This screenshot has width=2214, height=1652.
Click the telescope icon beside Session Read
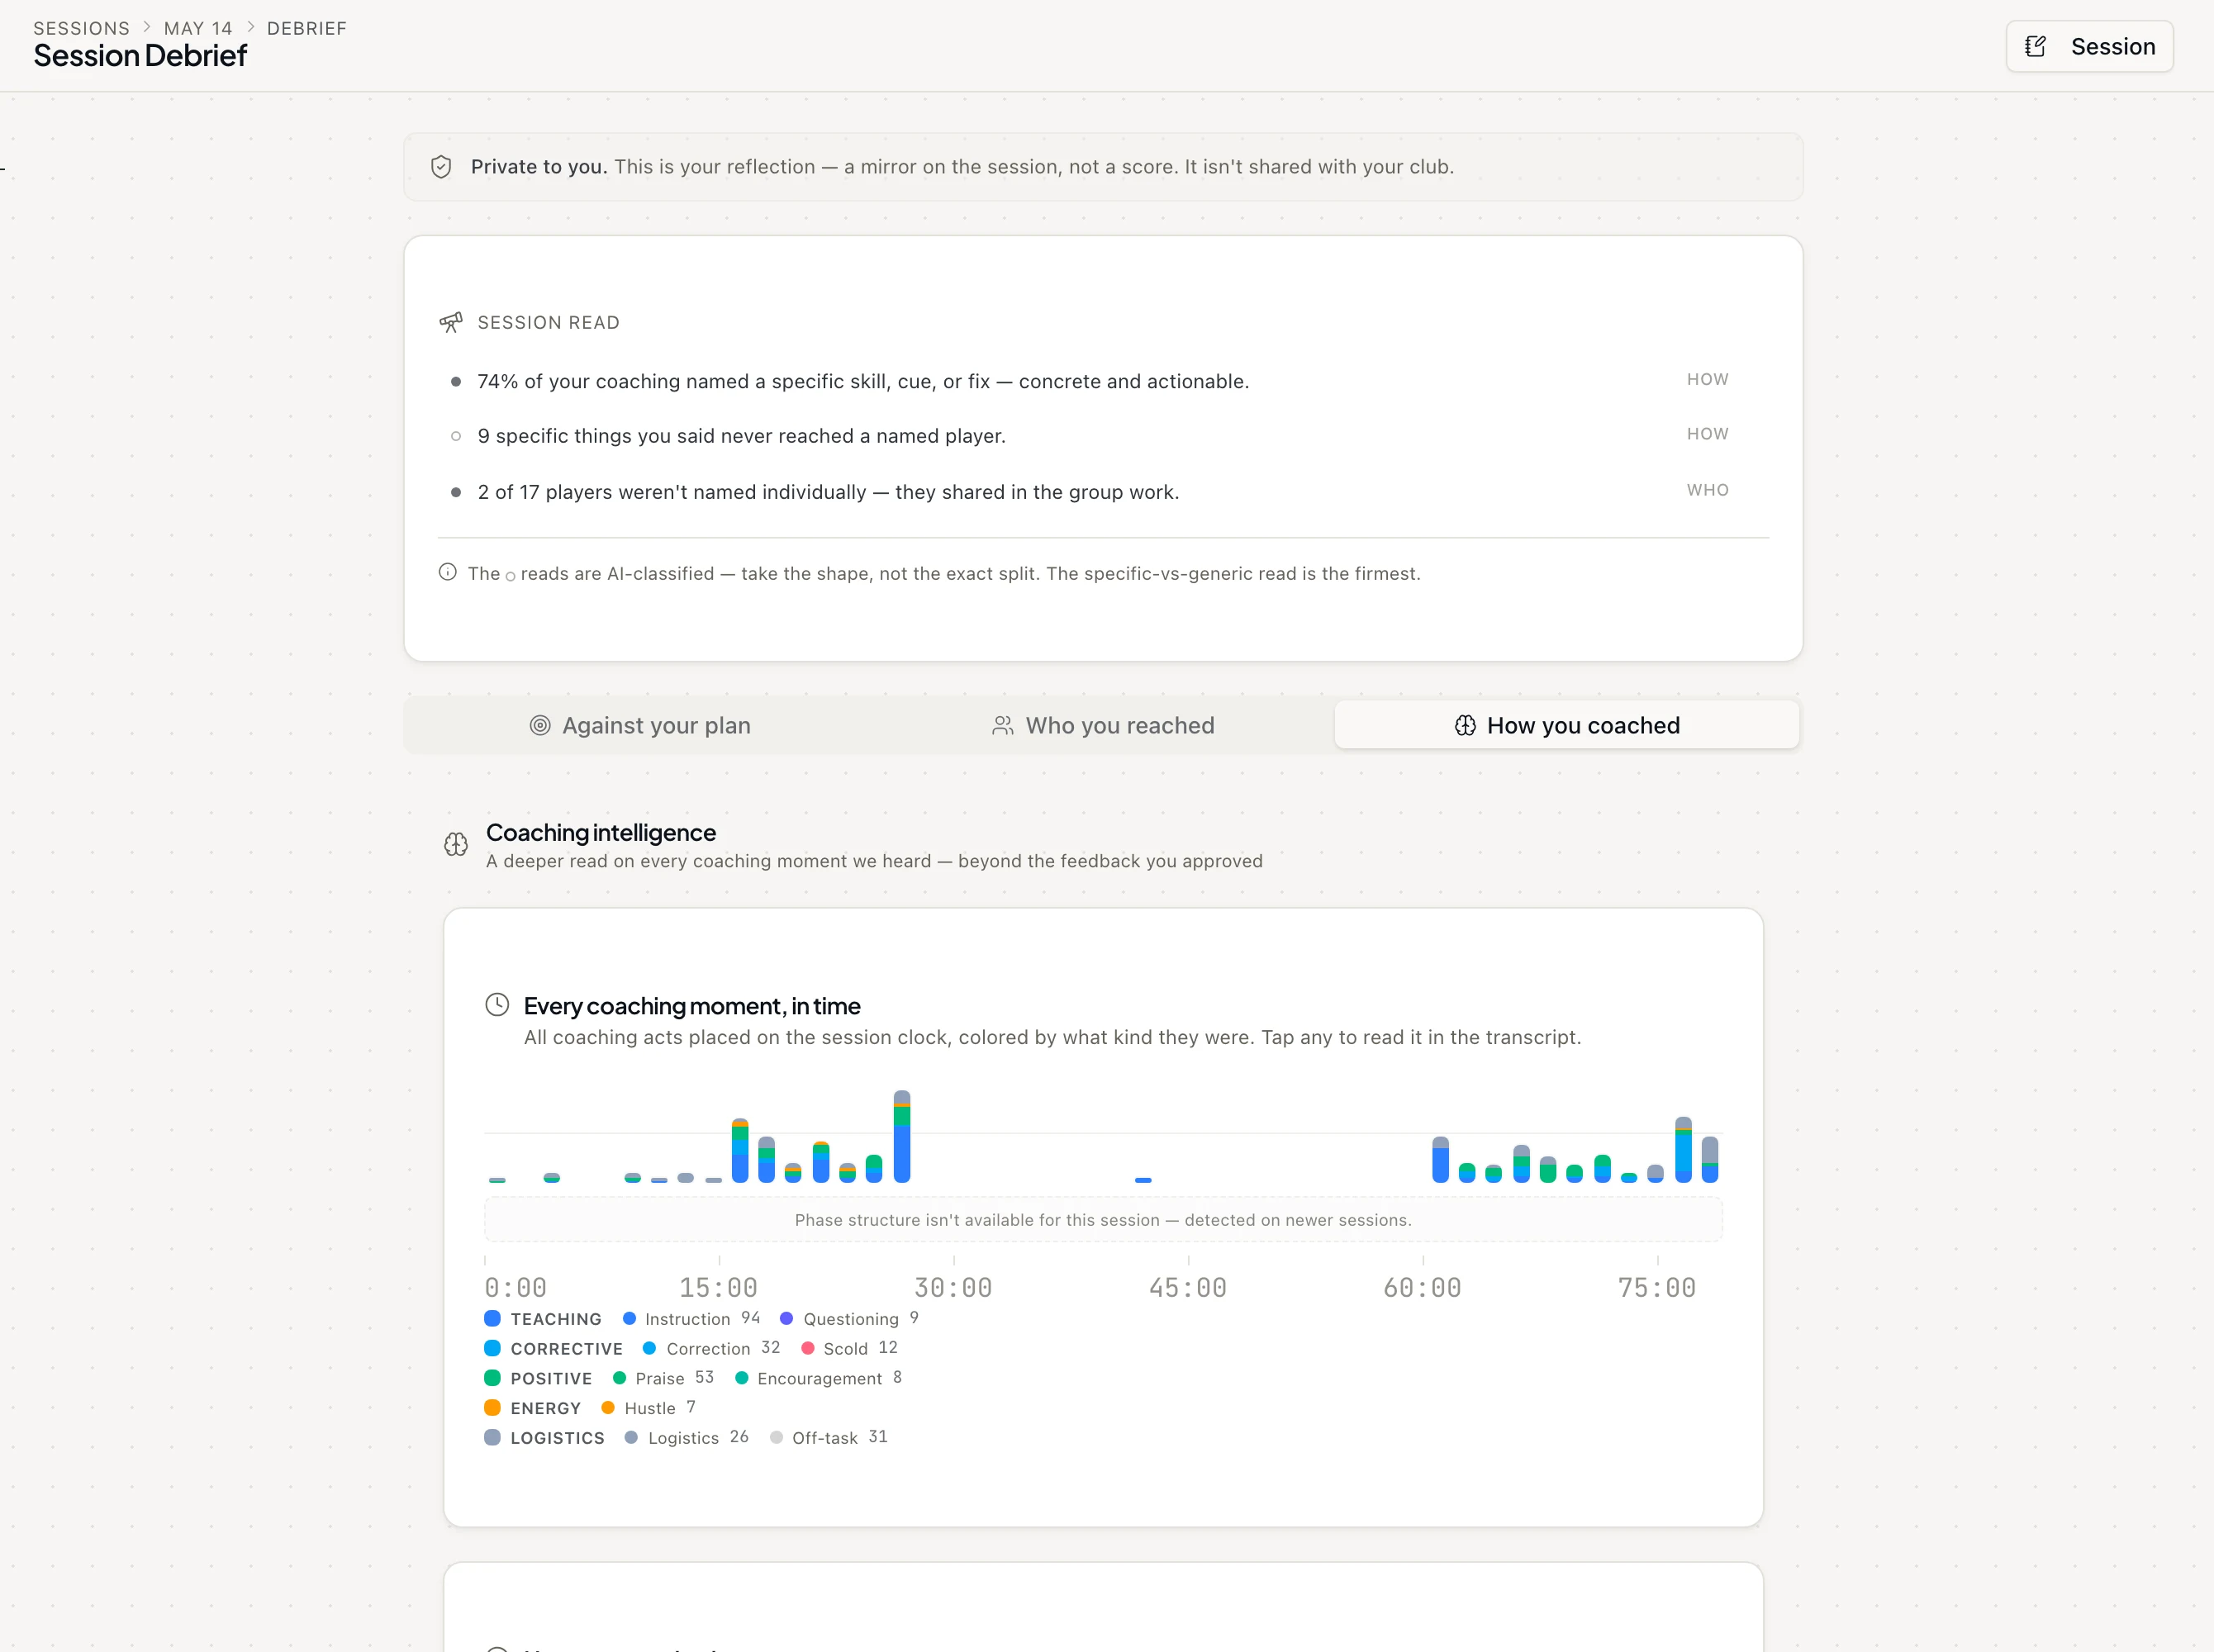(x=451, y=322)
